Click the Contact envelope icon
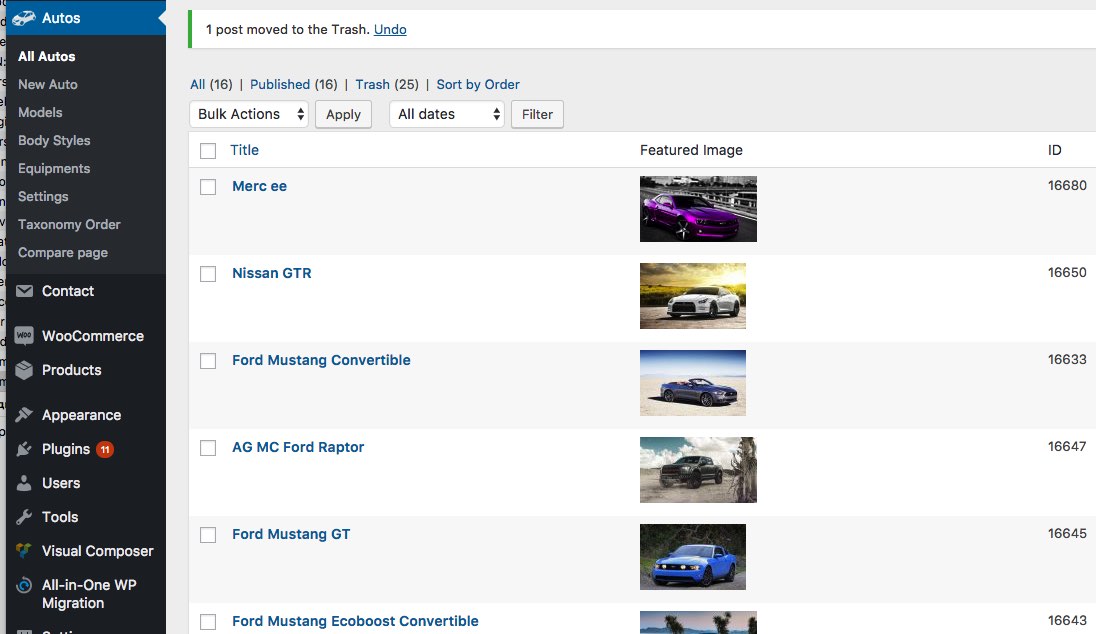 [x=24, y=291]
